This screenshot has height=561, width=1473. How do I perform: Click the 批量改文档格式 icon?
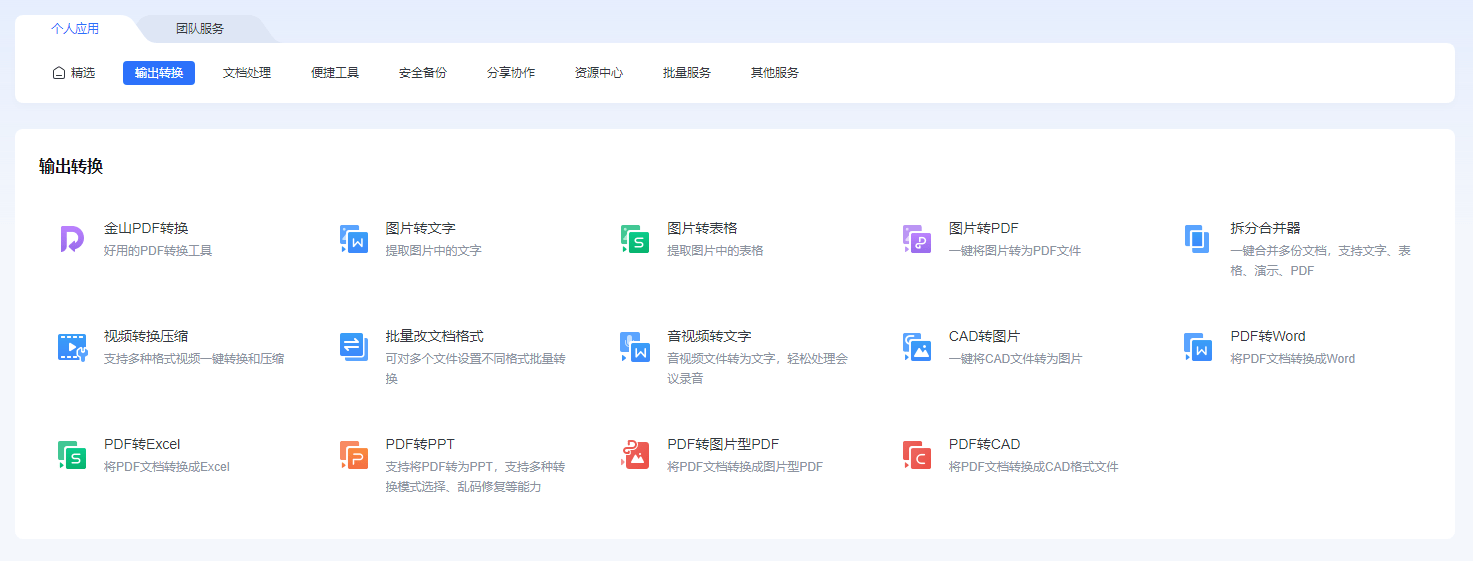pyautogui.click(x=354, y=347)
